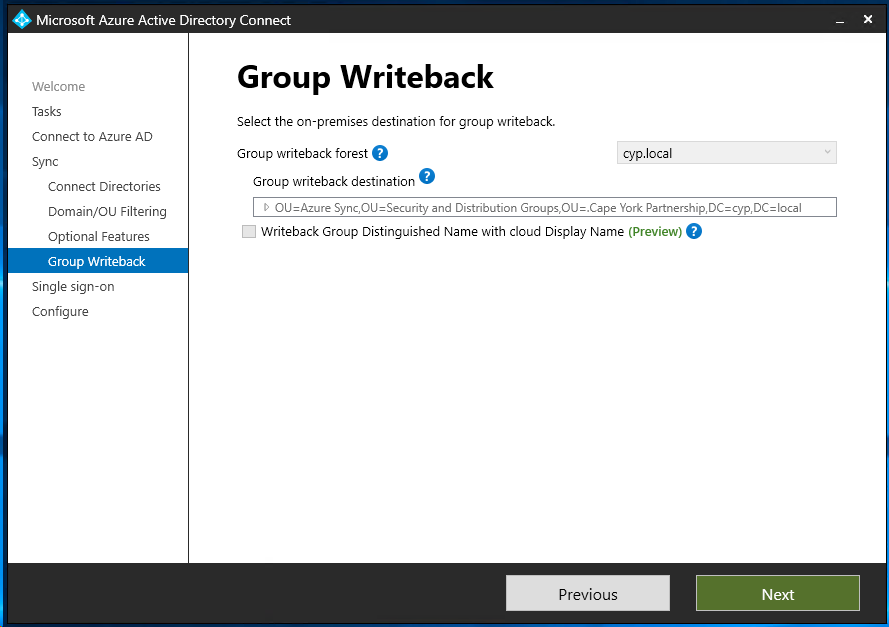Viewport: 889px width, 627px height.
Task: Select Group Writeback in sidebar
Action: point(98,261)
